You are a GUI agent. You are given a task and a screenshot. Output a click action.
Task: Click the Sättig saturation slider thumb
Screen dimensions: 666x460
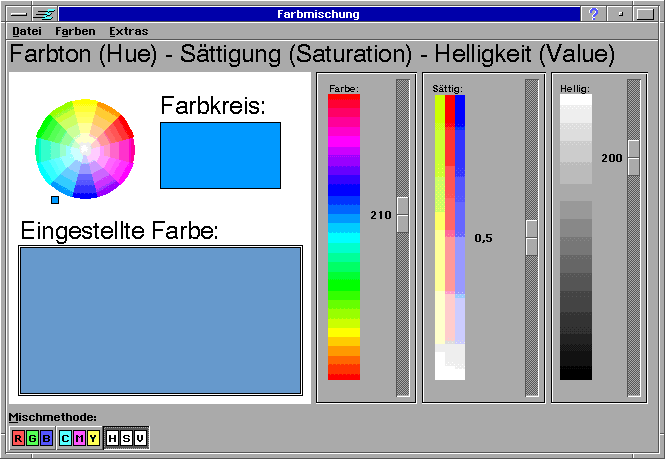tap(532, 238)
